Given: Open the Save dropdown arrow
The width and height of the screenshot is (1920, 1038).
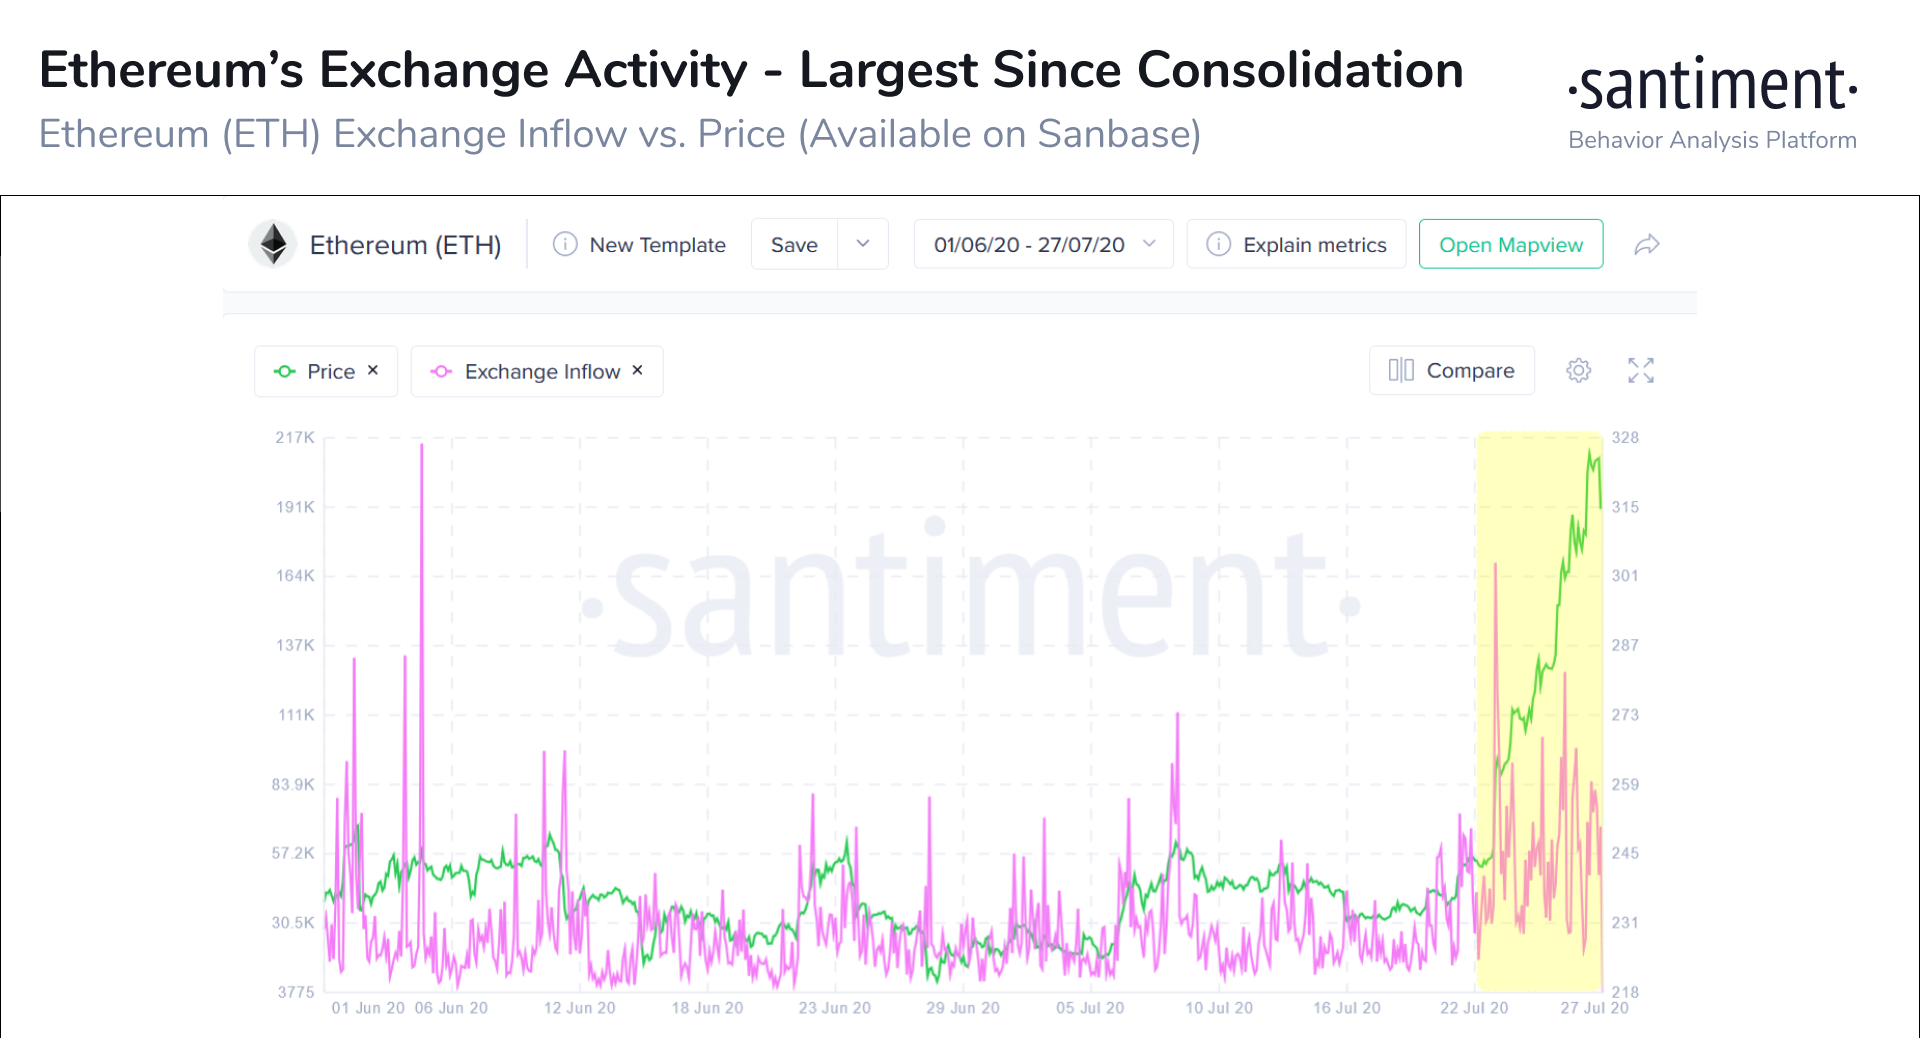Looking at the screenshot, I should 863,244.
